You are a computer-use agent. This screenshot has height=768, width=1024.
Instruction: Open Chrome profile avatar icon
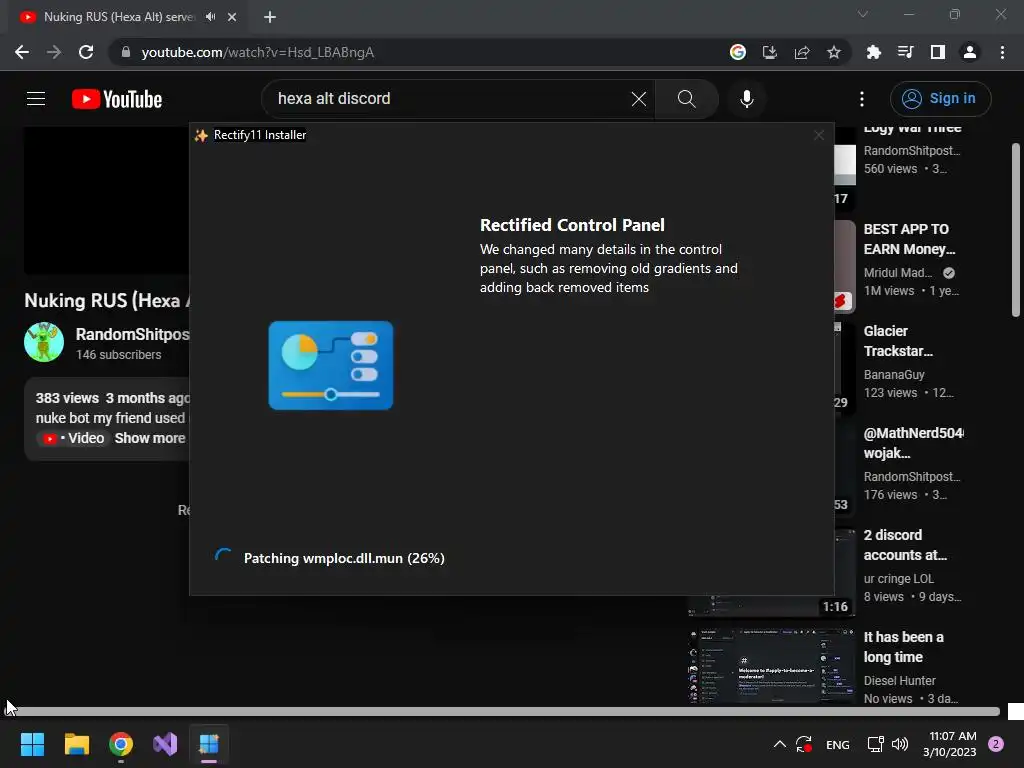pos(970,52)
